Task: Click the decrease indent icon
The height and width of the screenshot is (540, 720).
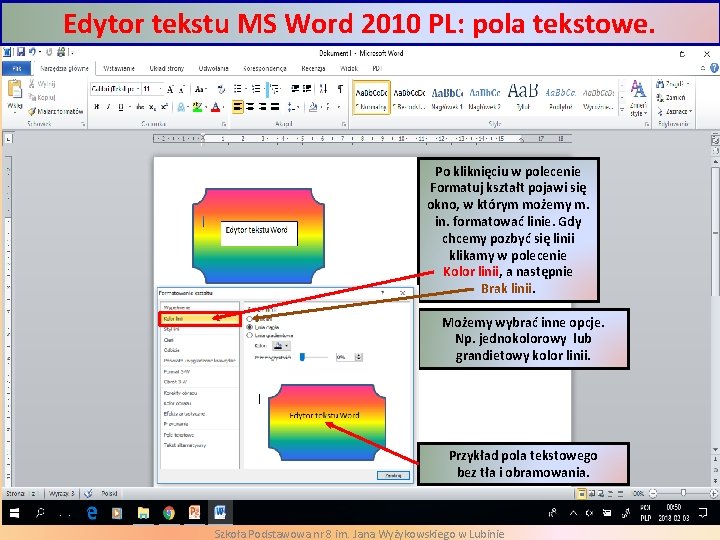Action: click(295, 89)
